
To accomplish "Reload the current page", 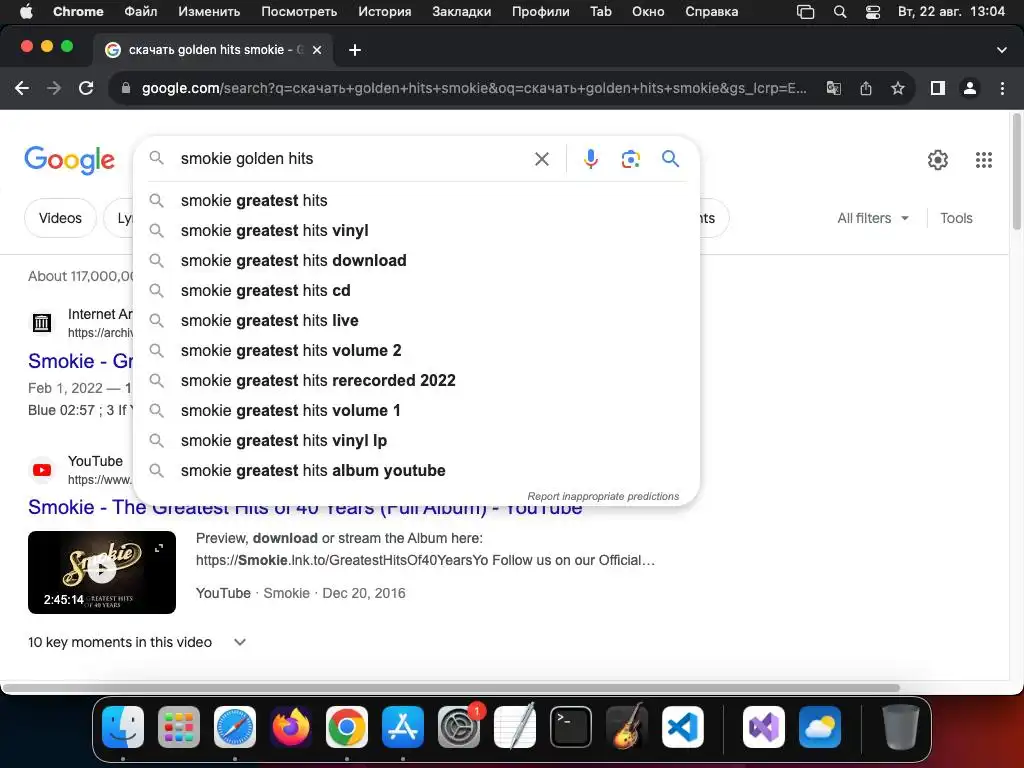I will point(86,88).
